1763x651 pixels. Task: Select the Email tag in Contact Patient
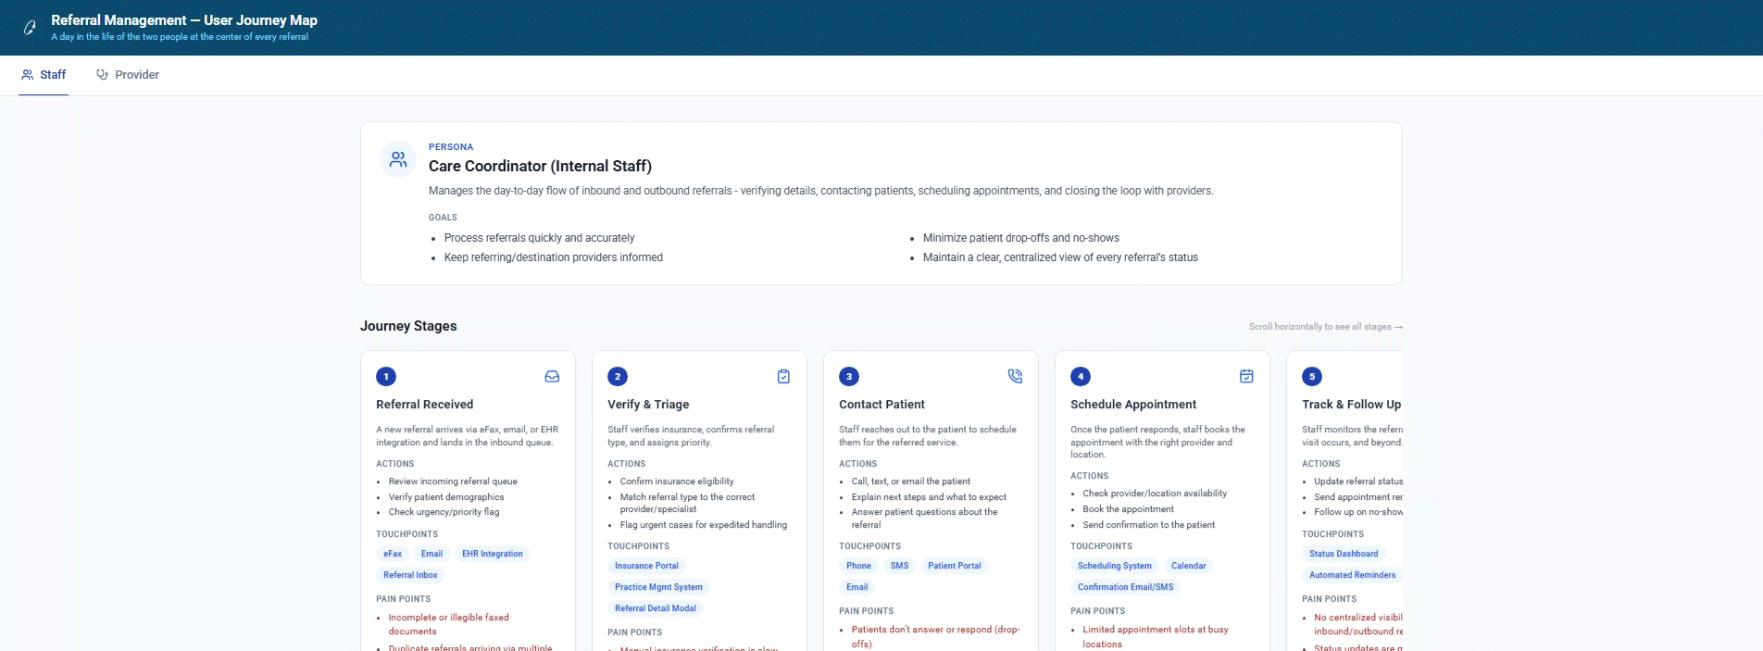tap(857, 587)
